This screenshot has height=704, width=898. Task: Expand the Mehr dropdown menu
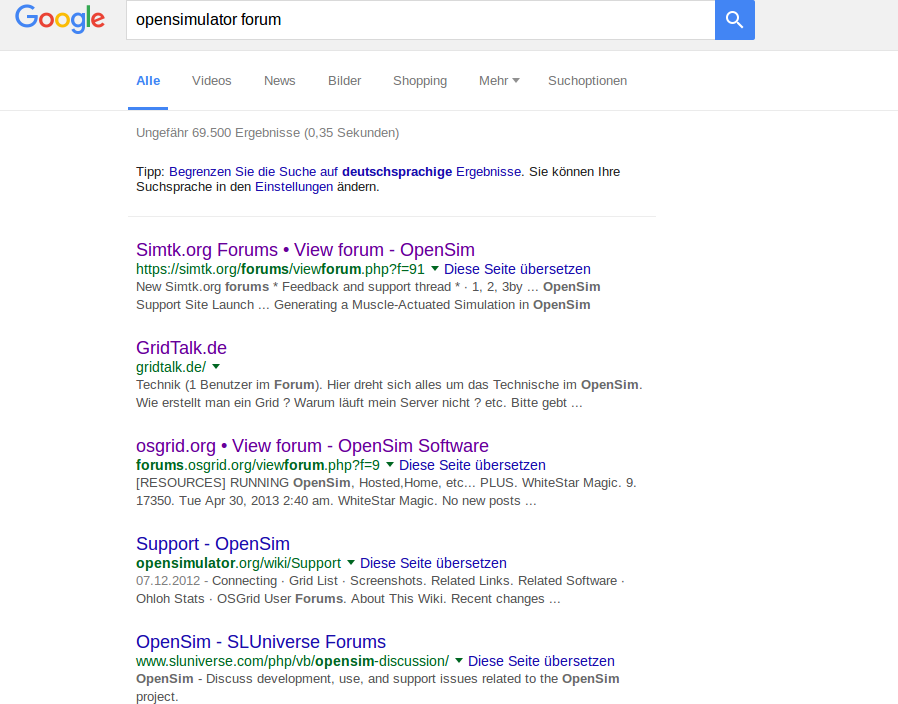(x=499, y=81)
